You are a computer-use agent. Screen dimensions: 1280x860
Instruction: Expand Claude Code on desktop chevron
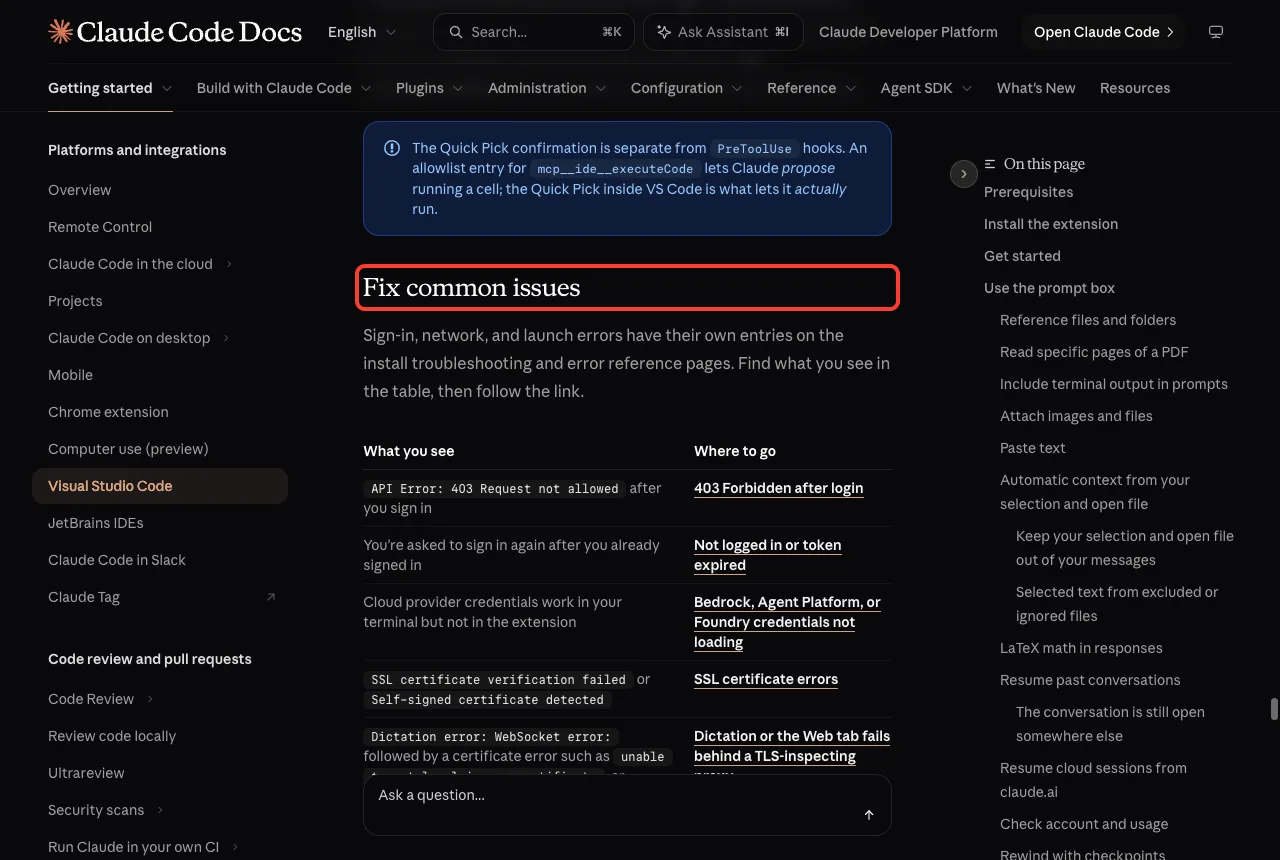(226, 338)
